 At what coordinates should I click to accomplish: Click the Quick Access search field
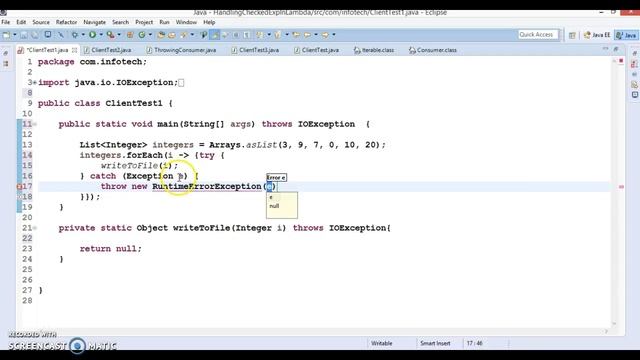538,35
